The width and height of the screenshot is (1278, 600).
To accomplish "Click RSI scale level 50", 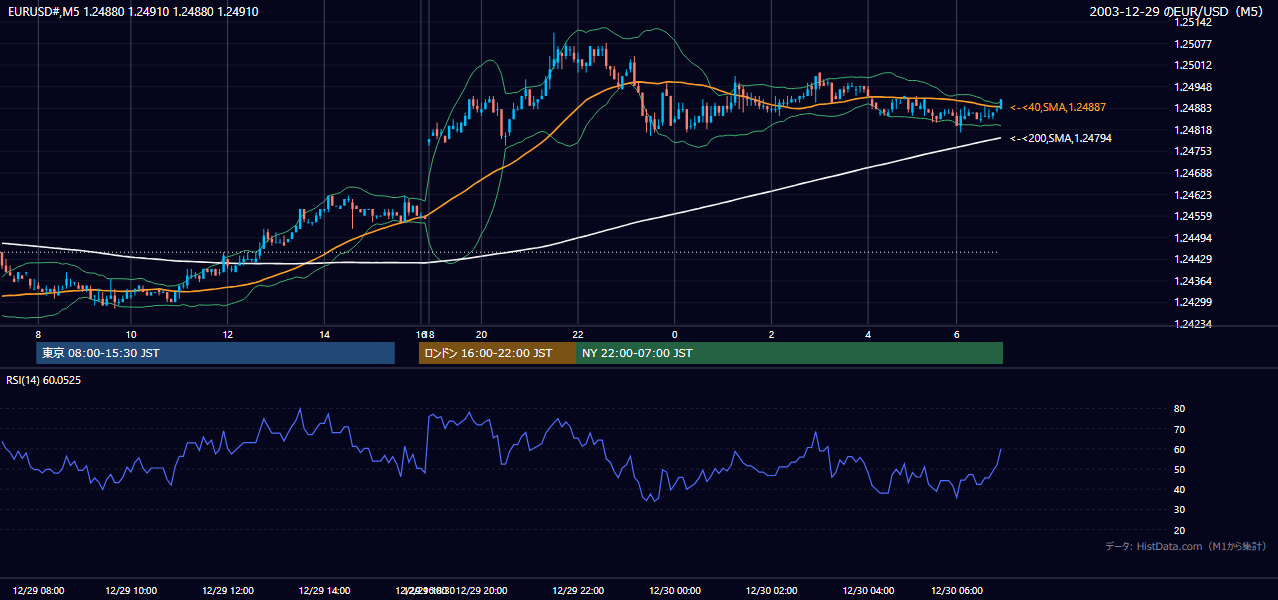I will tap(1179, 469).
